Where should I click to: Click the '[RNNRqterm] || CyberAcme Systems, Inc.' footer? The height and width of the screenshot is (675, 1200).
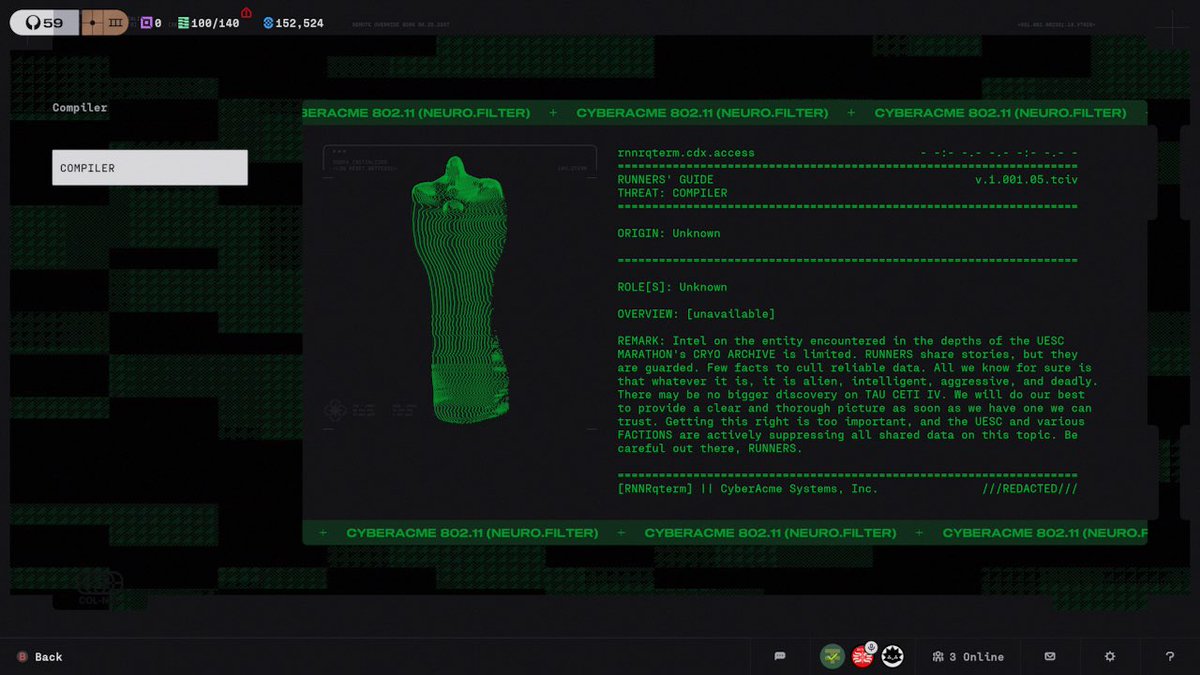point(748,489)
